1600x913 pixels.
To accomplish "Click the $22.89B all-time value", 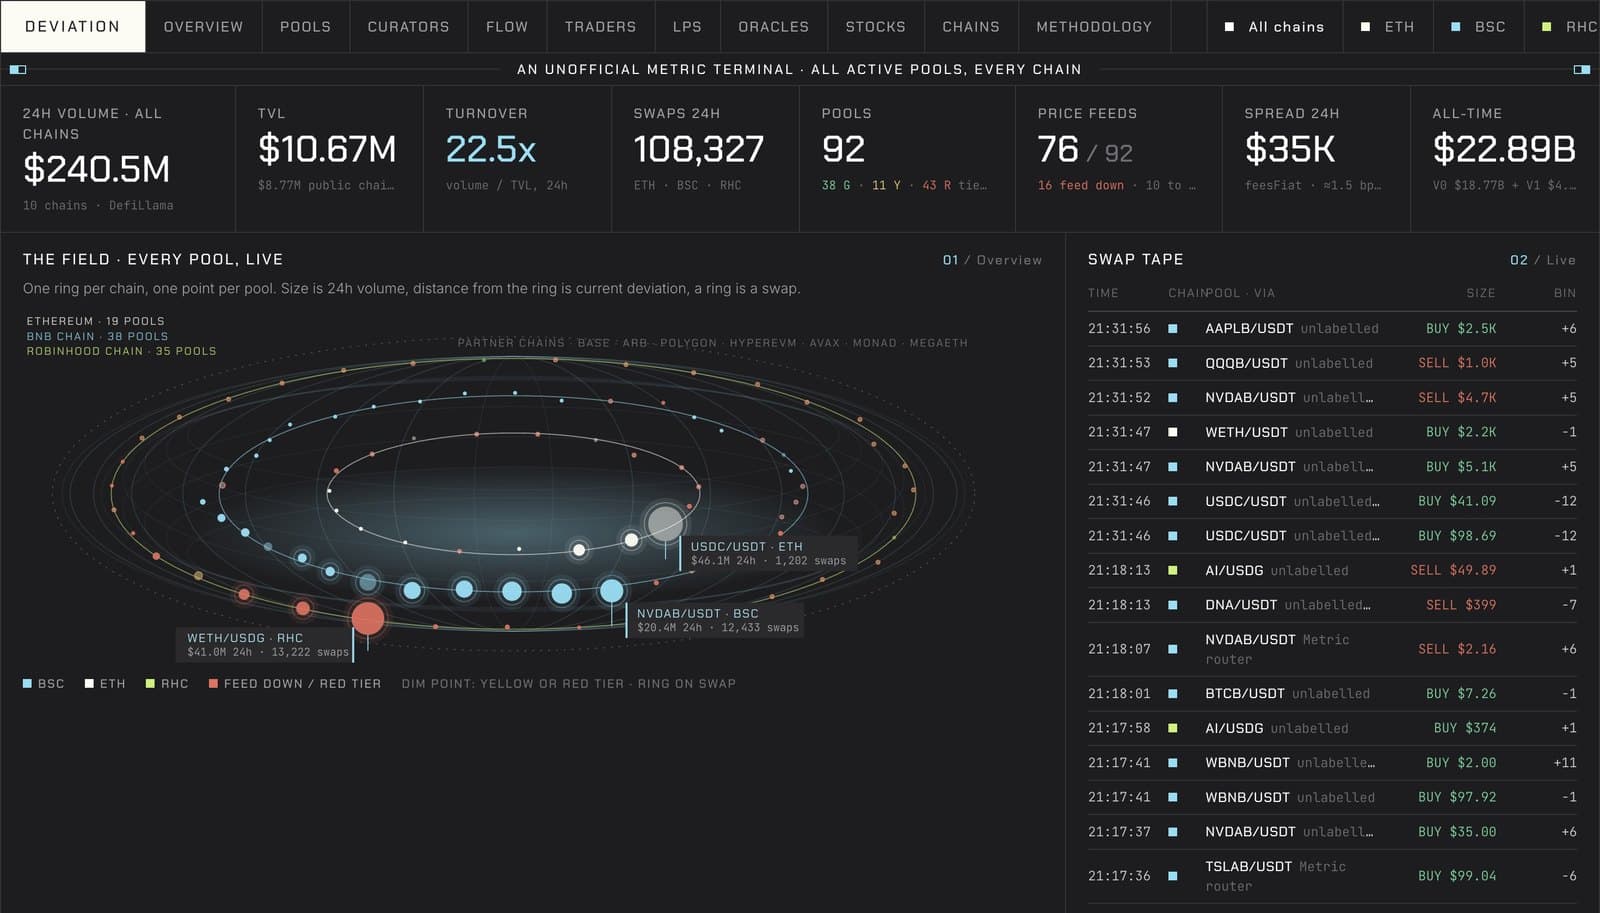I will coord(1504,149).
